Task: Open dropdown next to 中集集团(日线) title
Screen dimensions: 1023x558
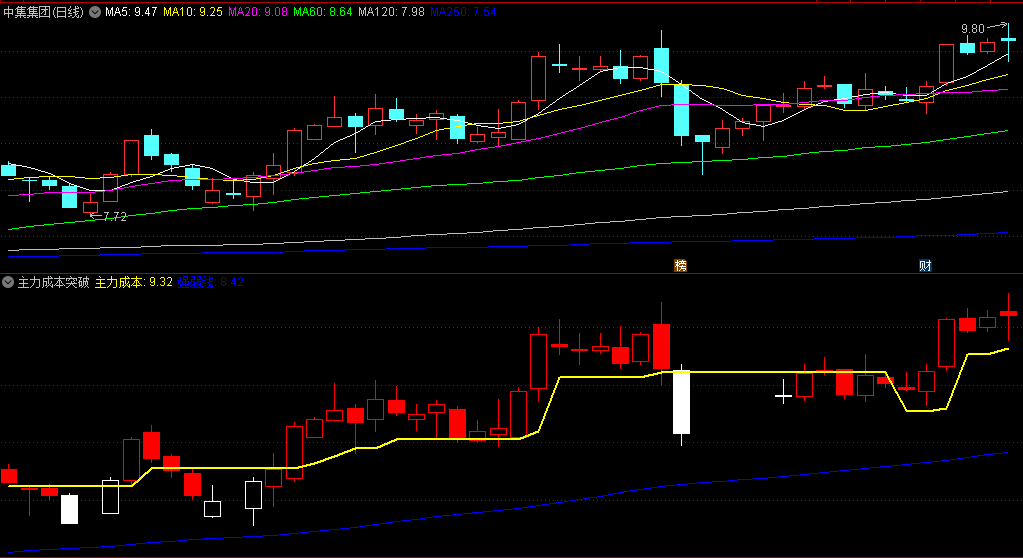Action: pyautogui.click(x=95, y=12)
